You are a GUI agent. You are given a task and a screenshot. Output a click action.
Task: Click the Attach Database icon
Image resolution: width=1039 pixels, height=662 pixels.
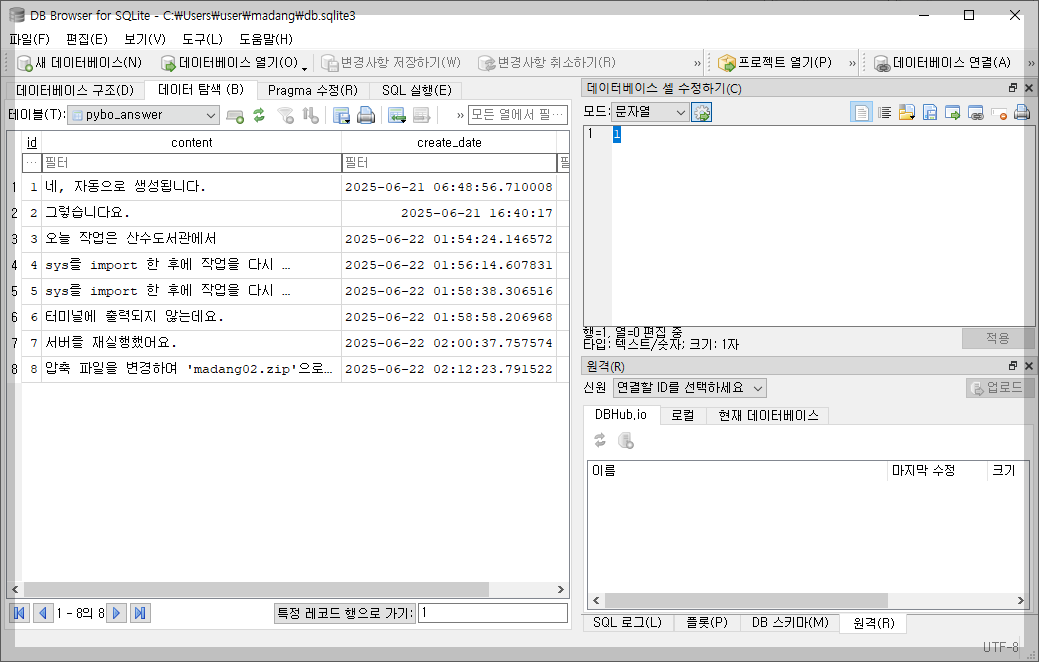click(x=882, y=63)
